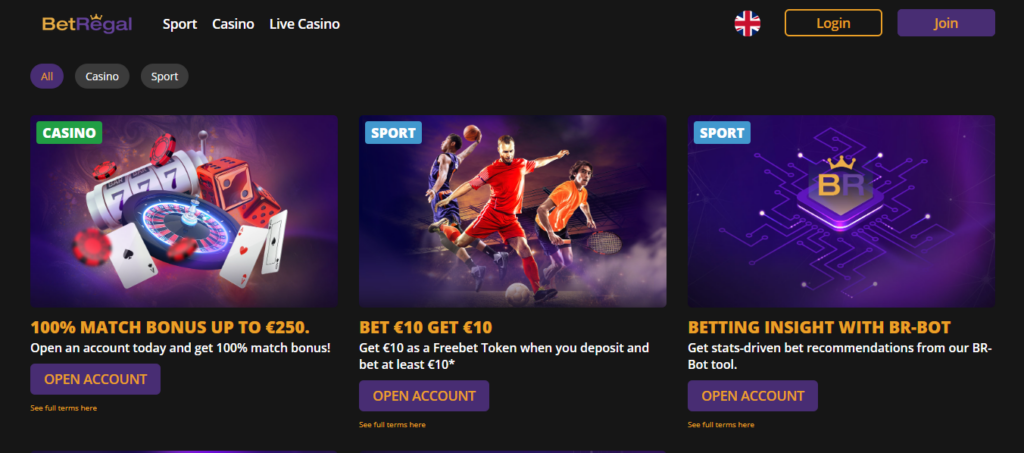1024x453 pixels.
Task: Select the All filter chip
Action: 47,76
